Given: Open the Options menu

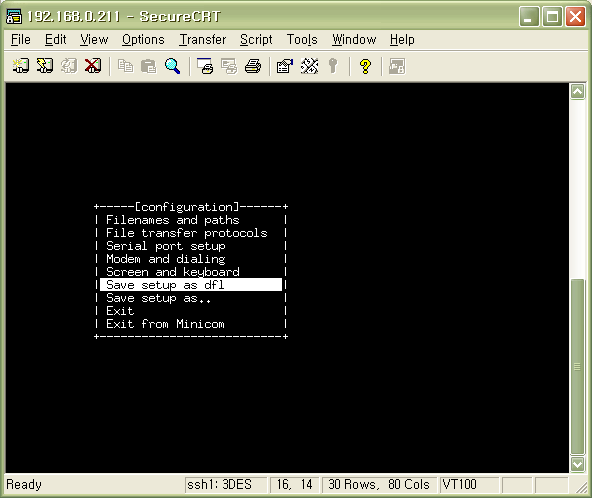Looking at the screenshot, I should coord(143,40).
